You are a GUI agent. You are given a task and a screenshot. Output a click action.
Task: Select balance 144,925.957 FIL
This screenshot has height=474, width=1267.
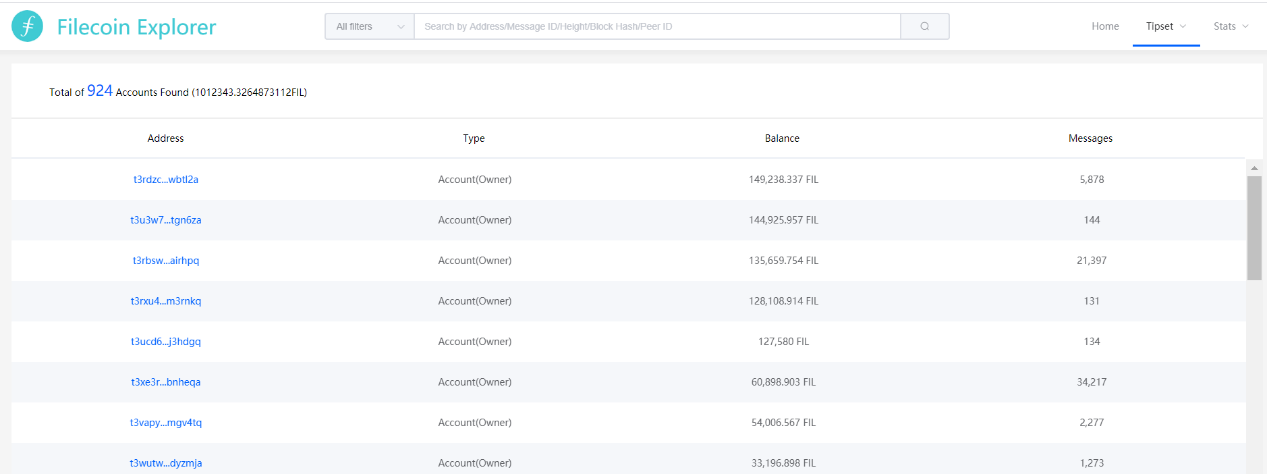(783, 220)
